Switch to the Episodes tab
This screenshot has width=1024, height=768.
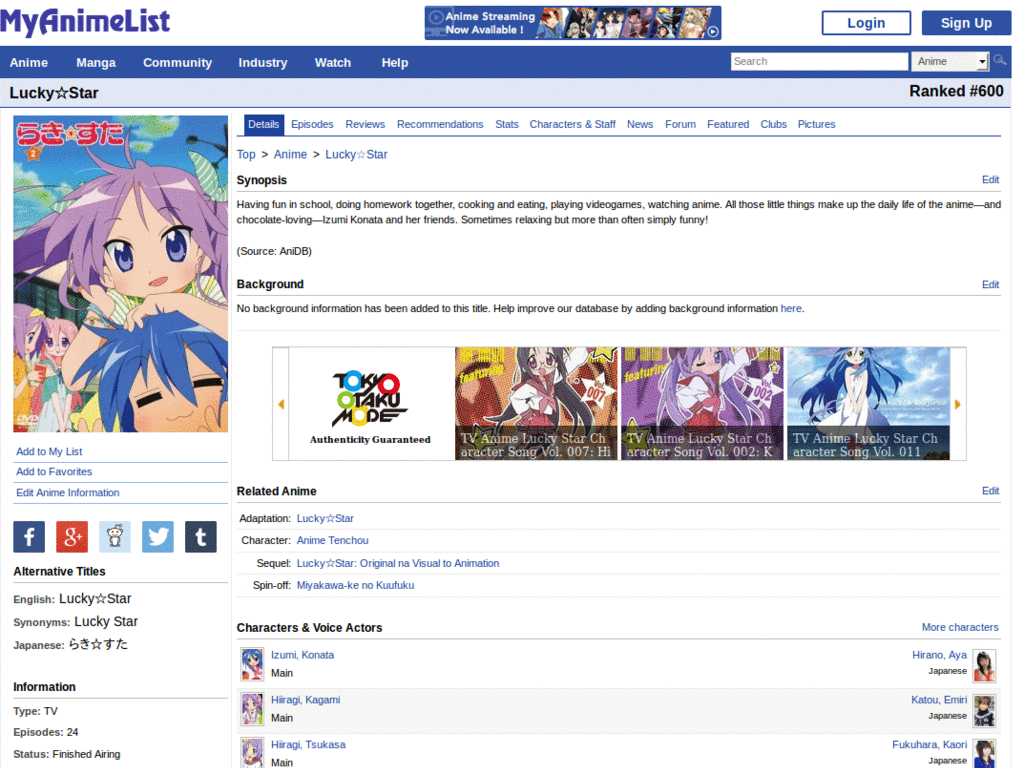coord(312,124)
